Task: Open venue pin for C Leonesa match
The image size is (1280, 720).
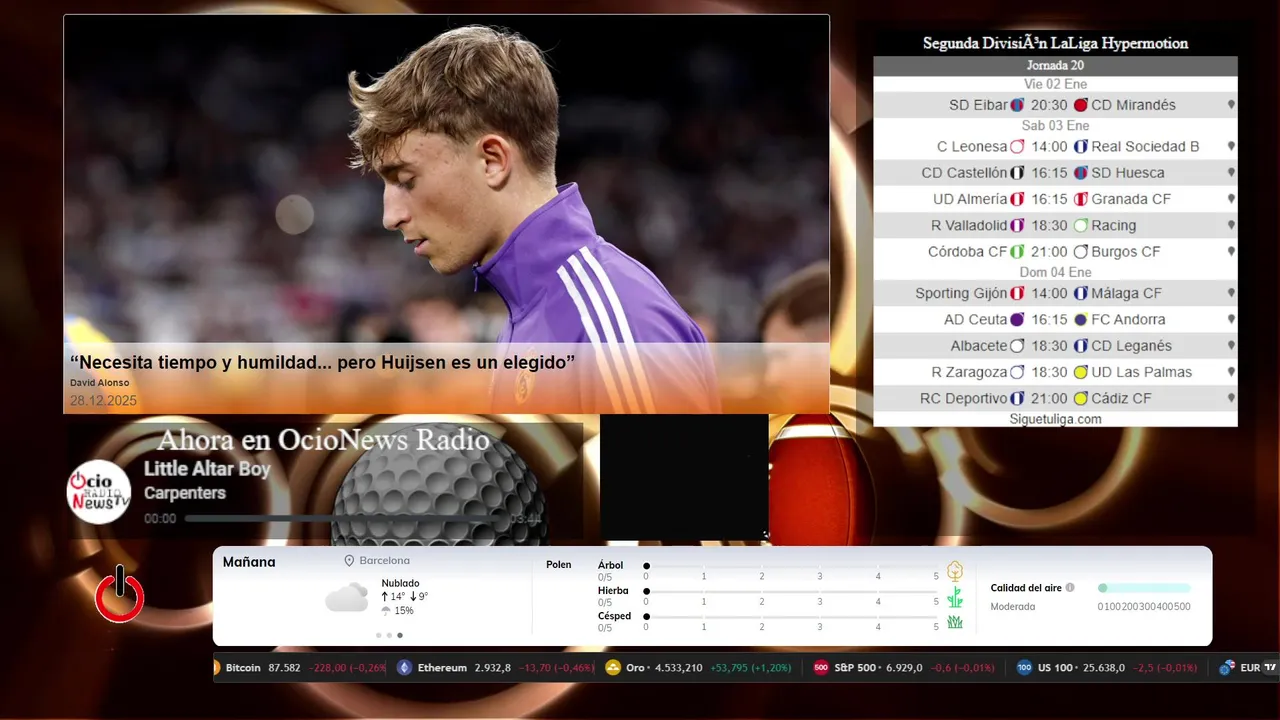Action: (x=1231, y=146)
